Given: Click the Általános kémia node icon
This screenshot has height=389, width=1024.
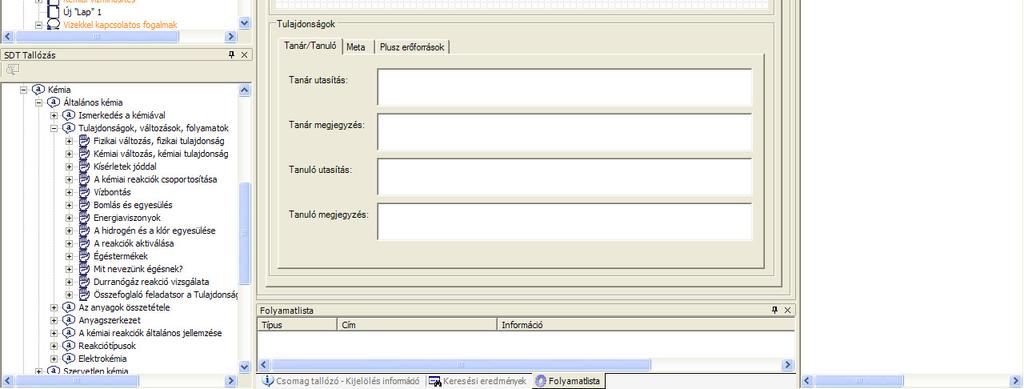Looking at the screenshot, I should pos(54,102).
